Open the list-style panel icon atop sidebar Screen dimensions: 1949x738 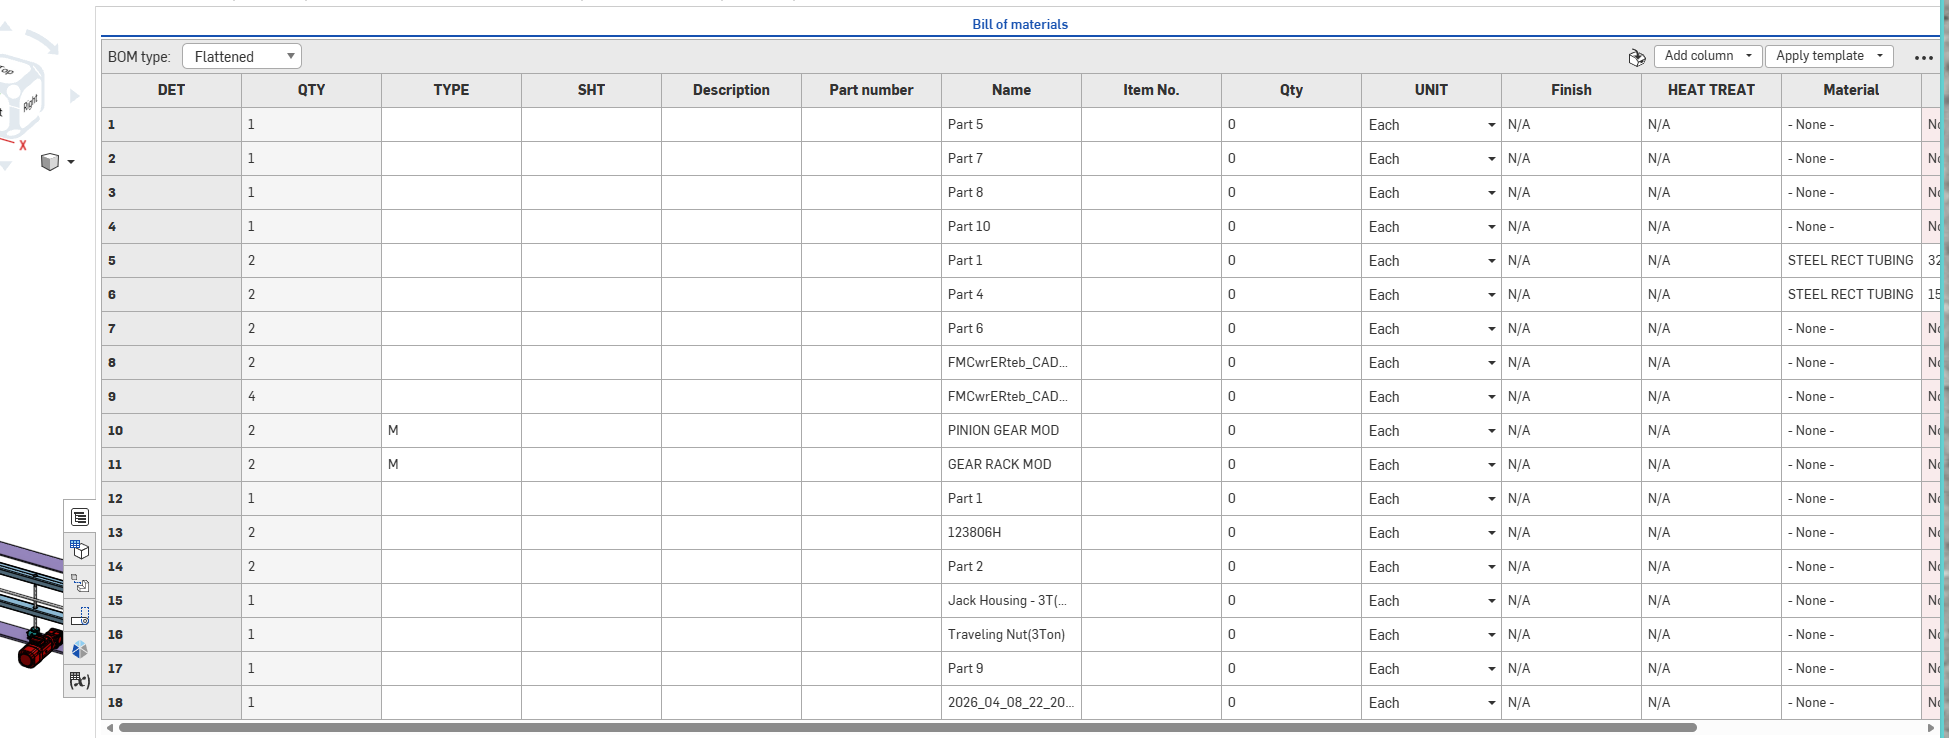click(x=80, y=517)
